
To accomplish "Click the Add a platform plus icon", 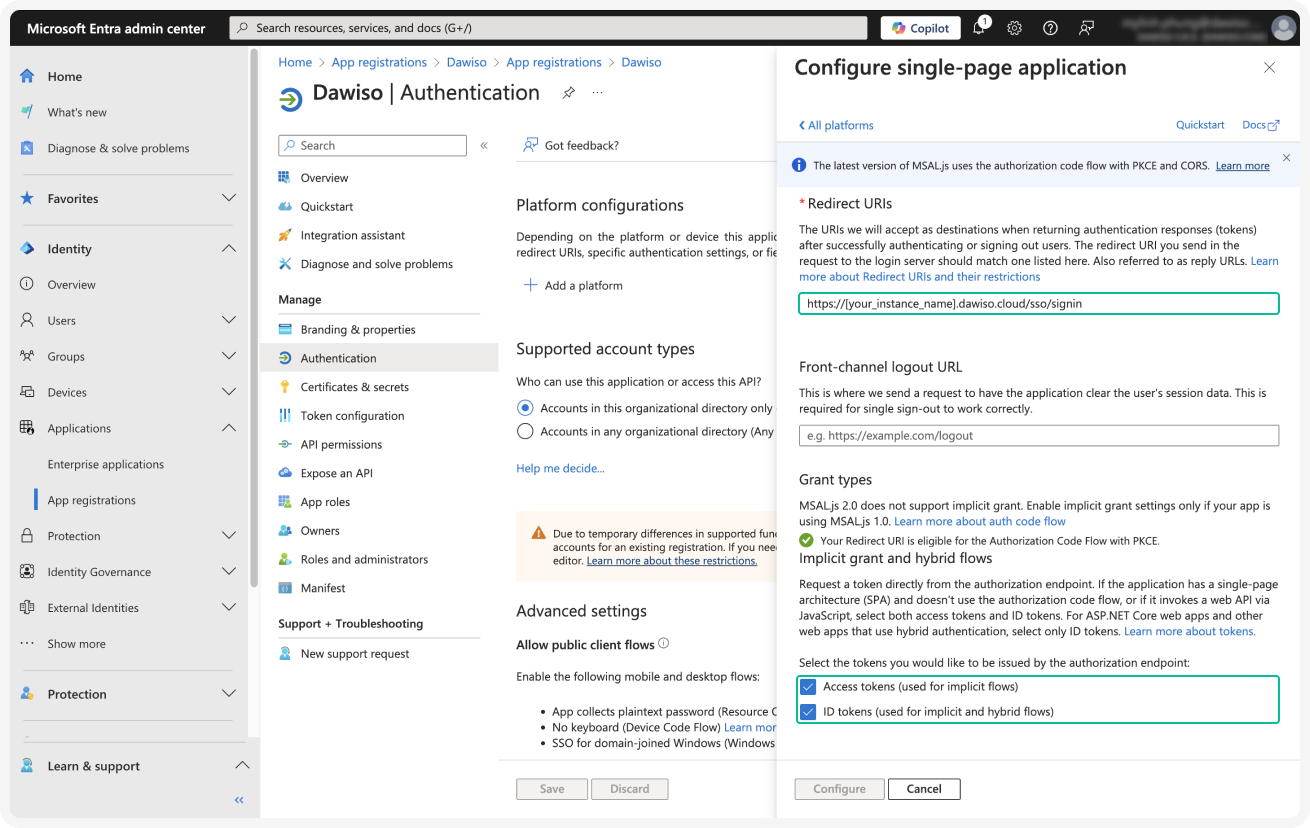I will [x=530, y=286].
